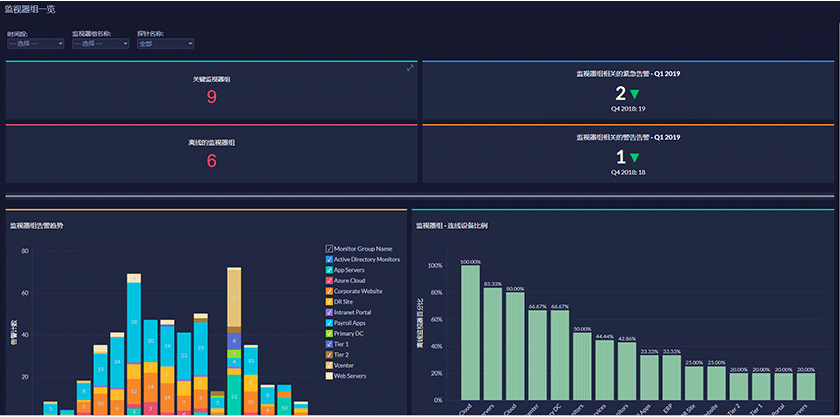This screenshot has width=840, height=417.
Task: Toggle the Vcenter legend checkbox
Action: [329, 365]
